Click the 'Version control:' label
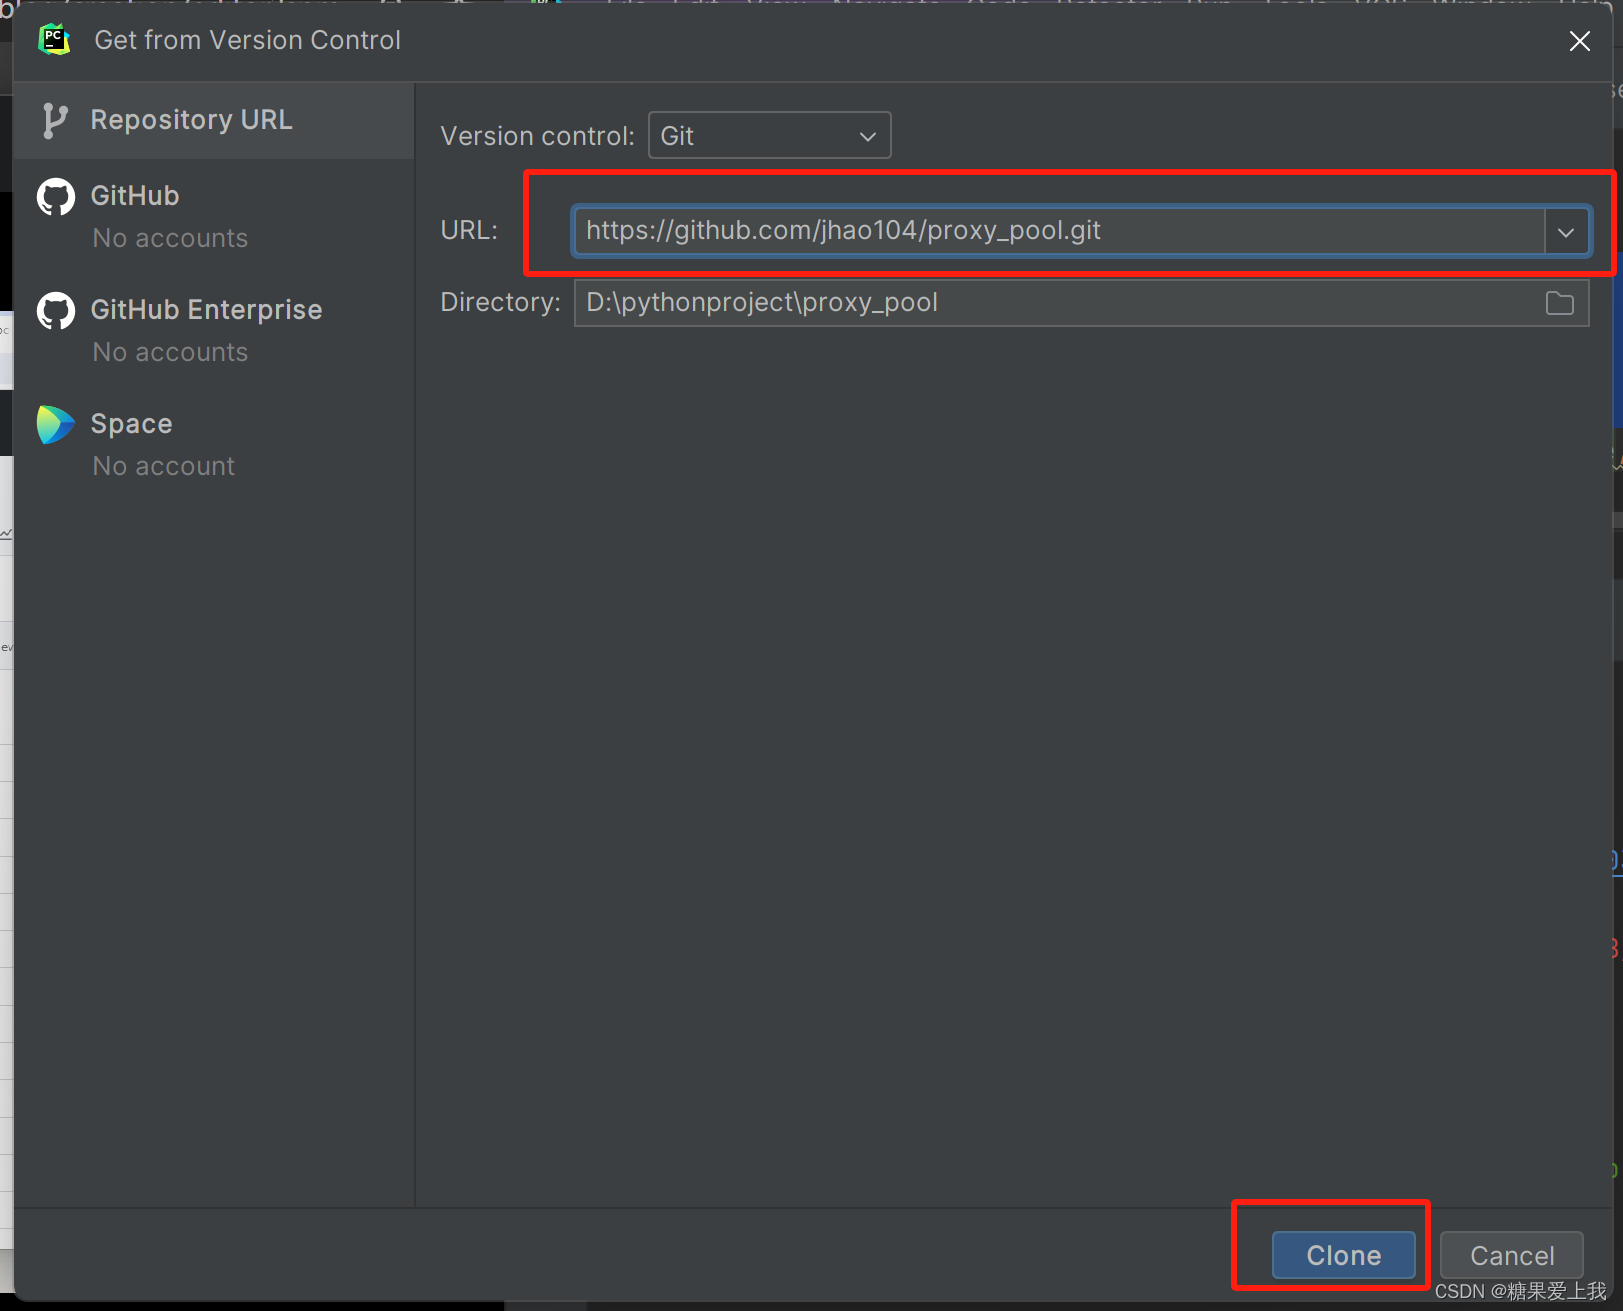1623x1311 pixels. [x=538, y=136]
